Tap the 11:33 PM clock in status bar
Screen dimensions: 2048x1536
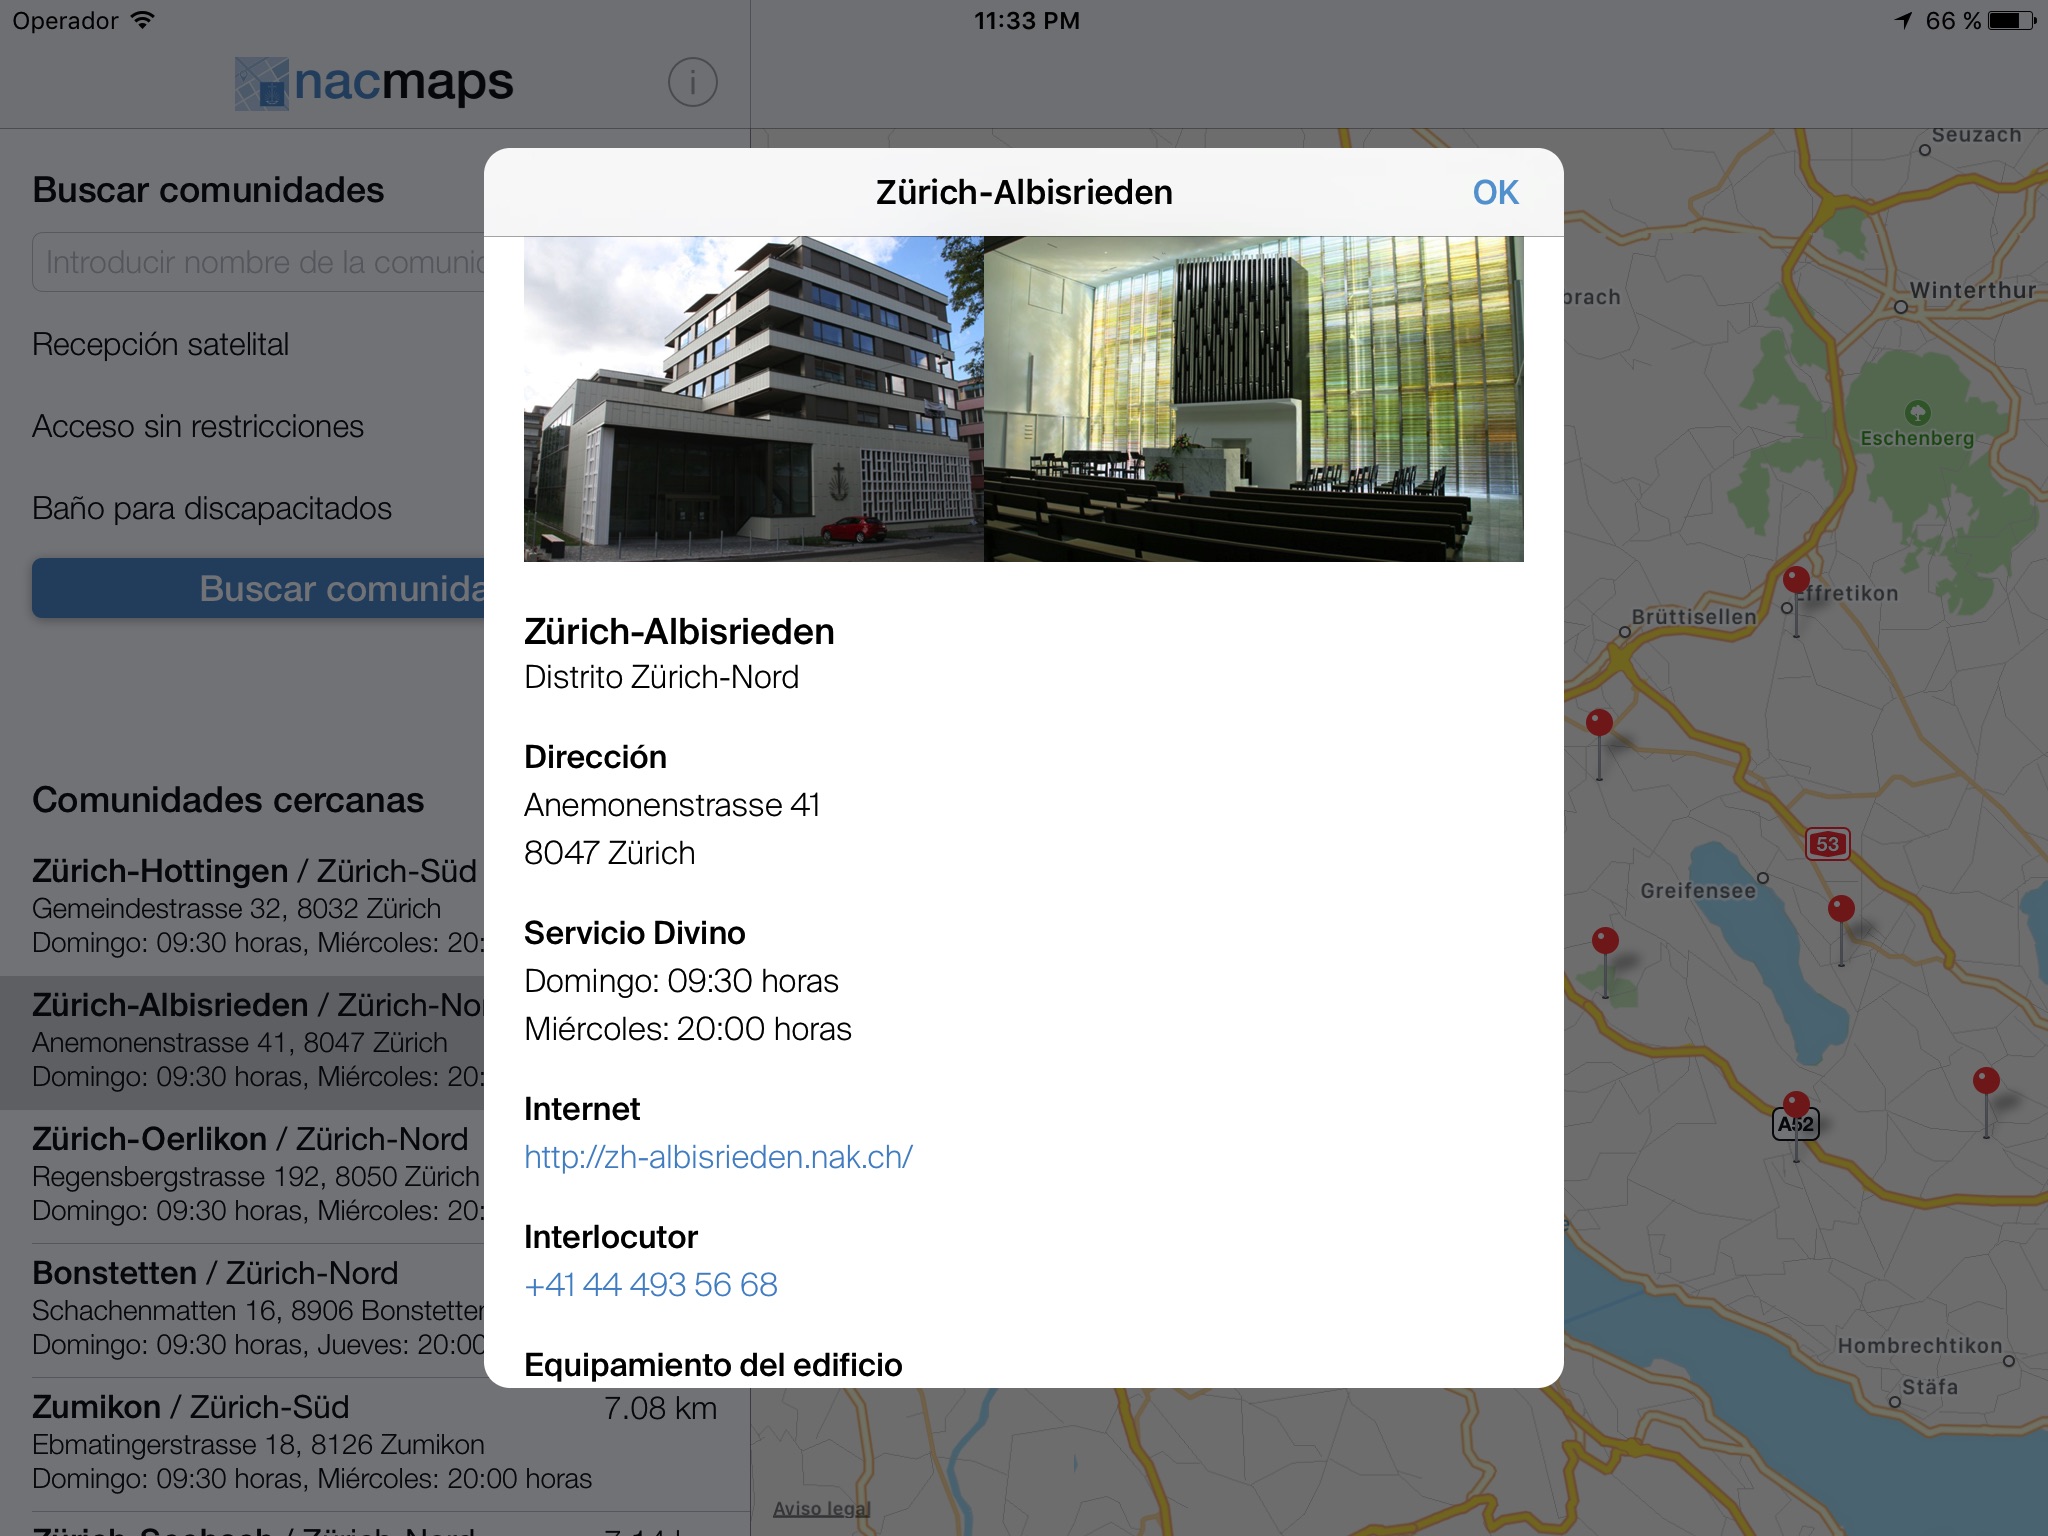1027,21
